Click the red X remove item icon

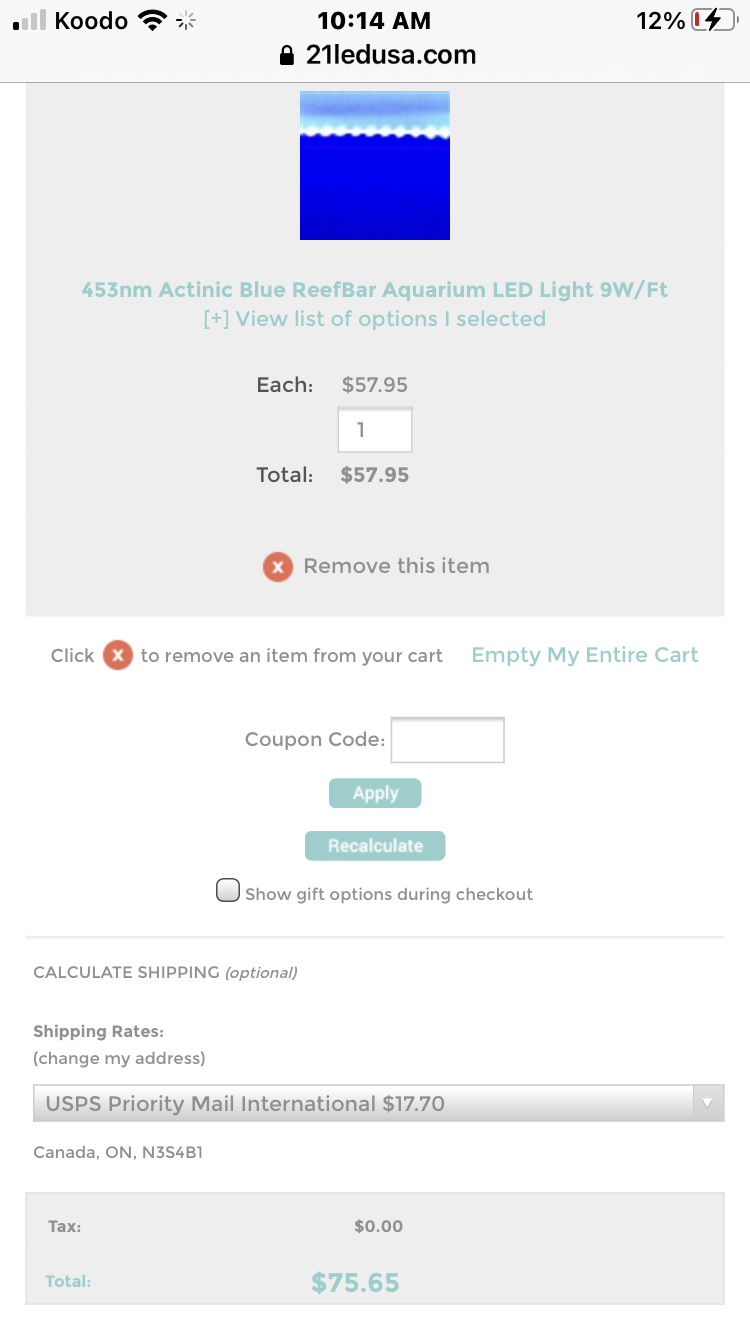(x=278, y=567)
